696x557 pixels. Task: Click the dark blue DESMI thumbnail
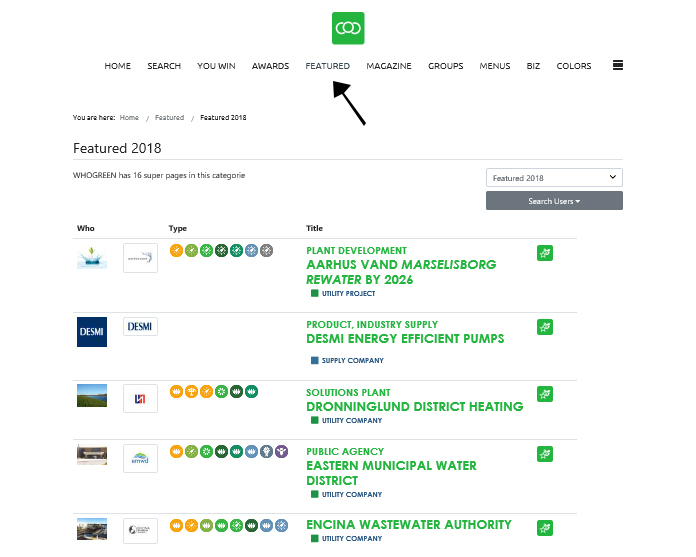coord(92,332)
